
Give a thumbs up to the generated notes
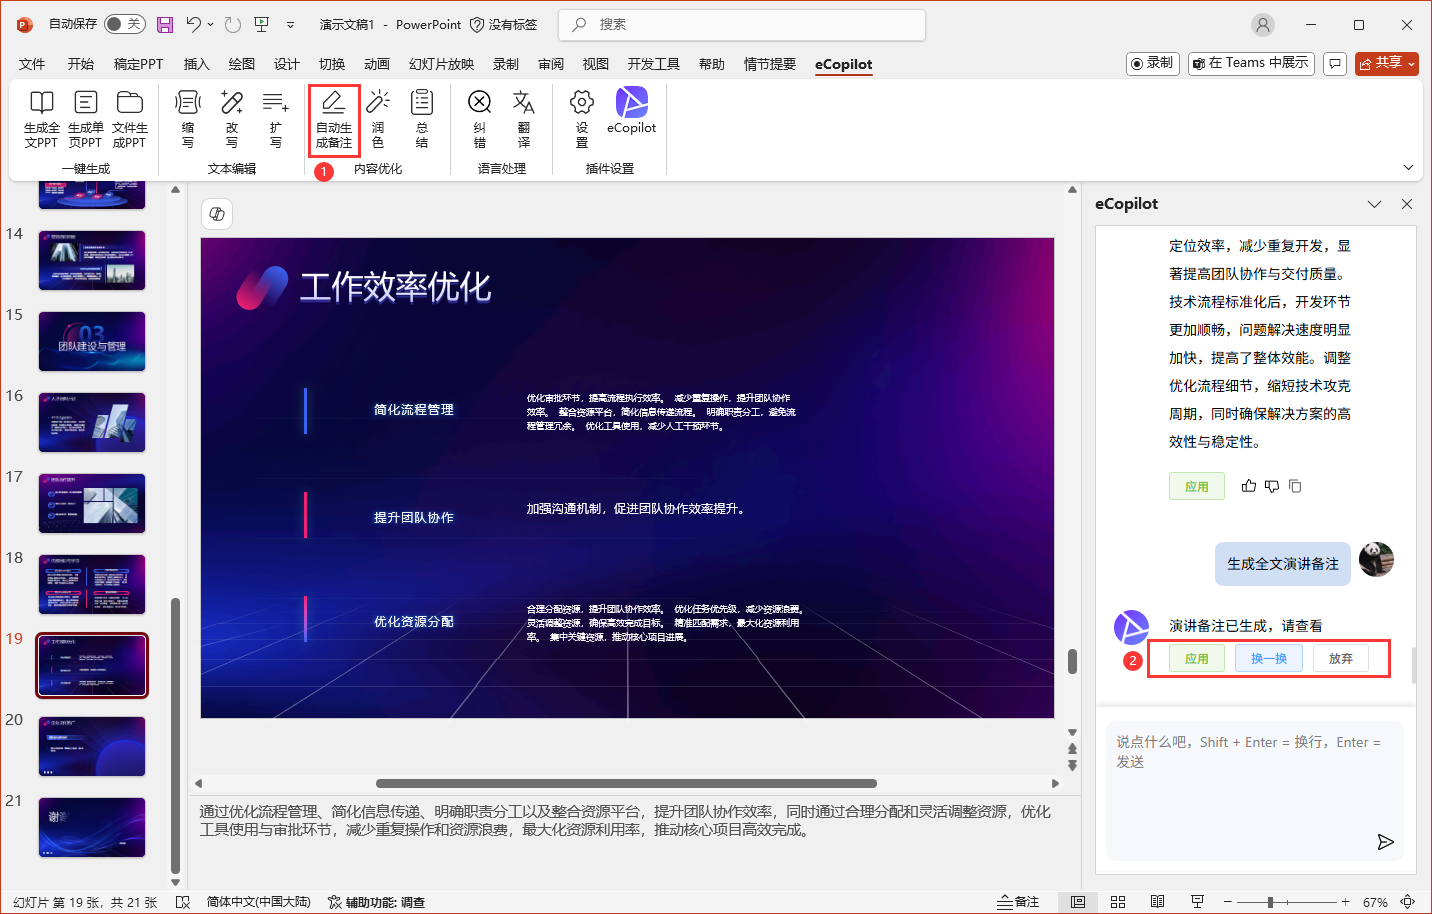(1248, 485)
